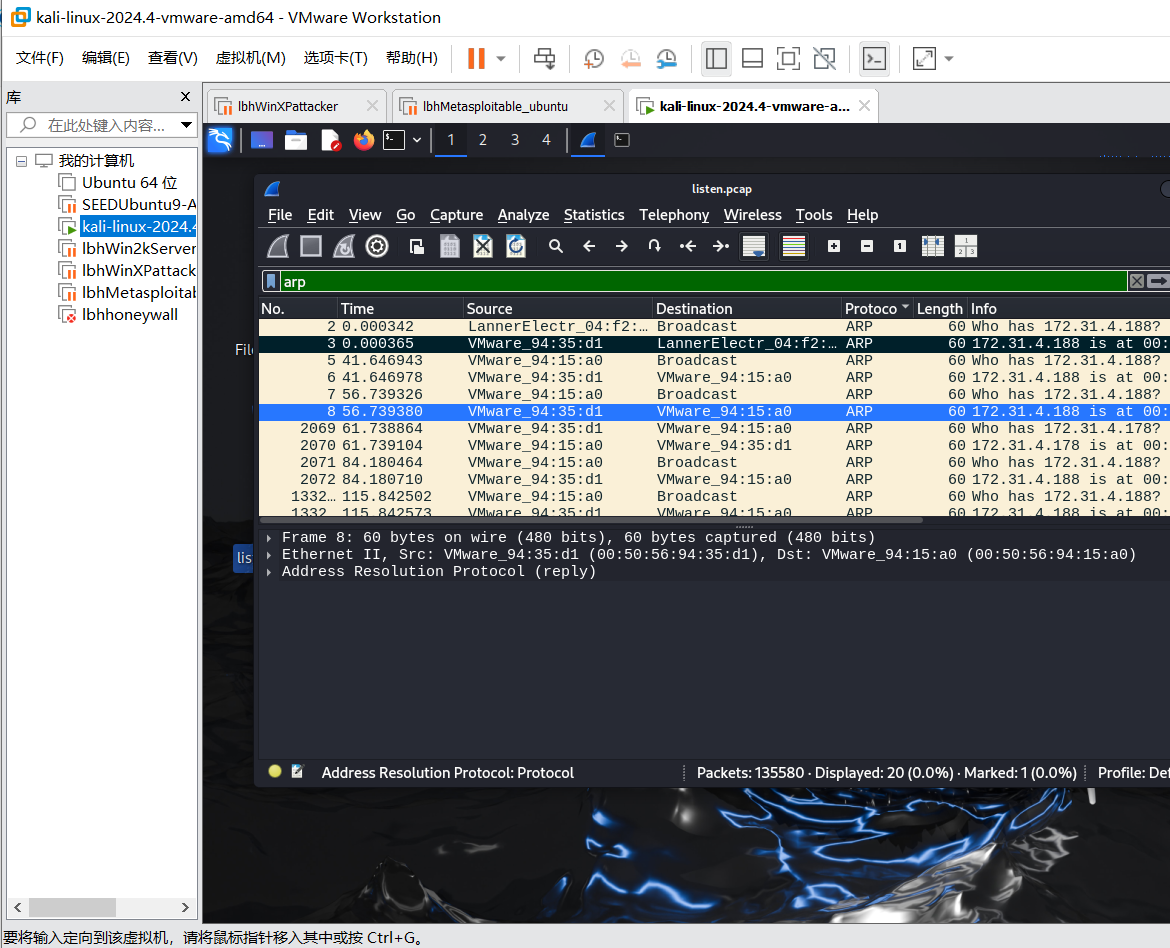Open the Analyze menu
The image size is (1170, 948).
(x=523, y=215)
